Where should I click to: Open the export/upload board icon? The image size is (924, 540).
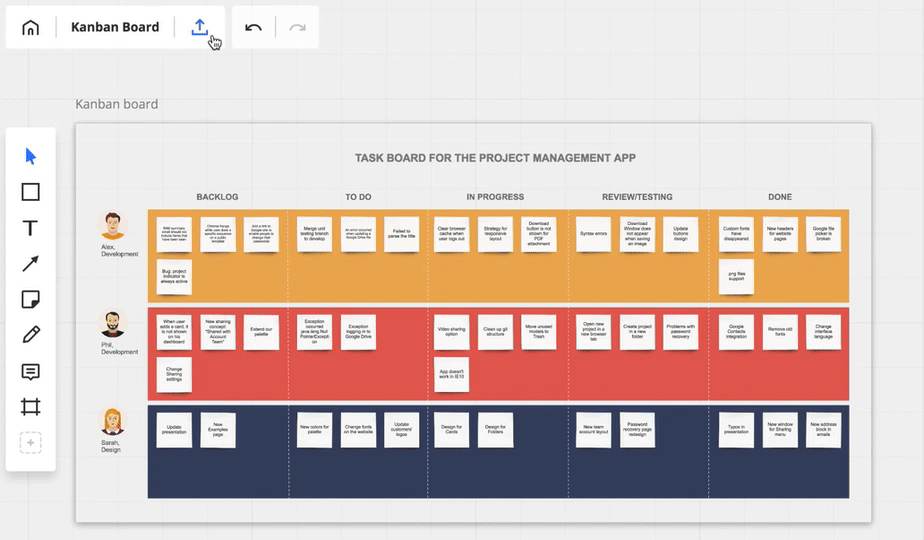[x=199, y=27]
